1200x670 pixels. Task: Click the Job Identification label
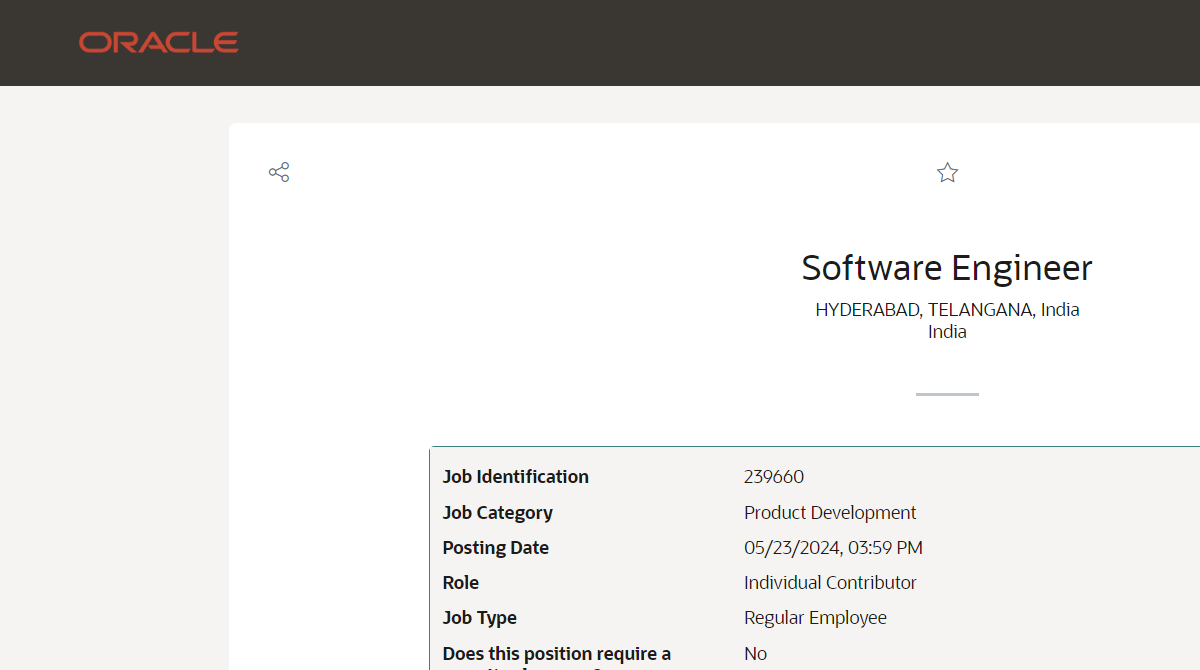click(516, 477)
